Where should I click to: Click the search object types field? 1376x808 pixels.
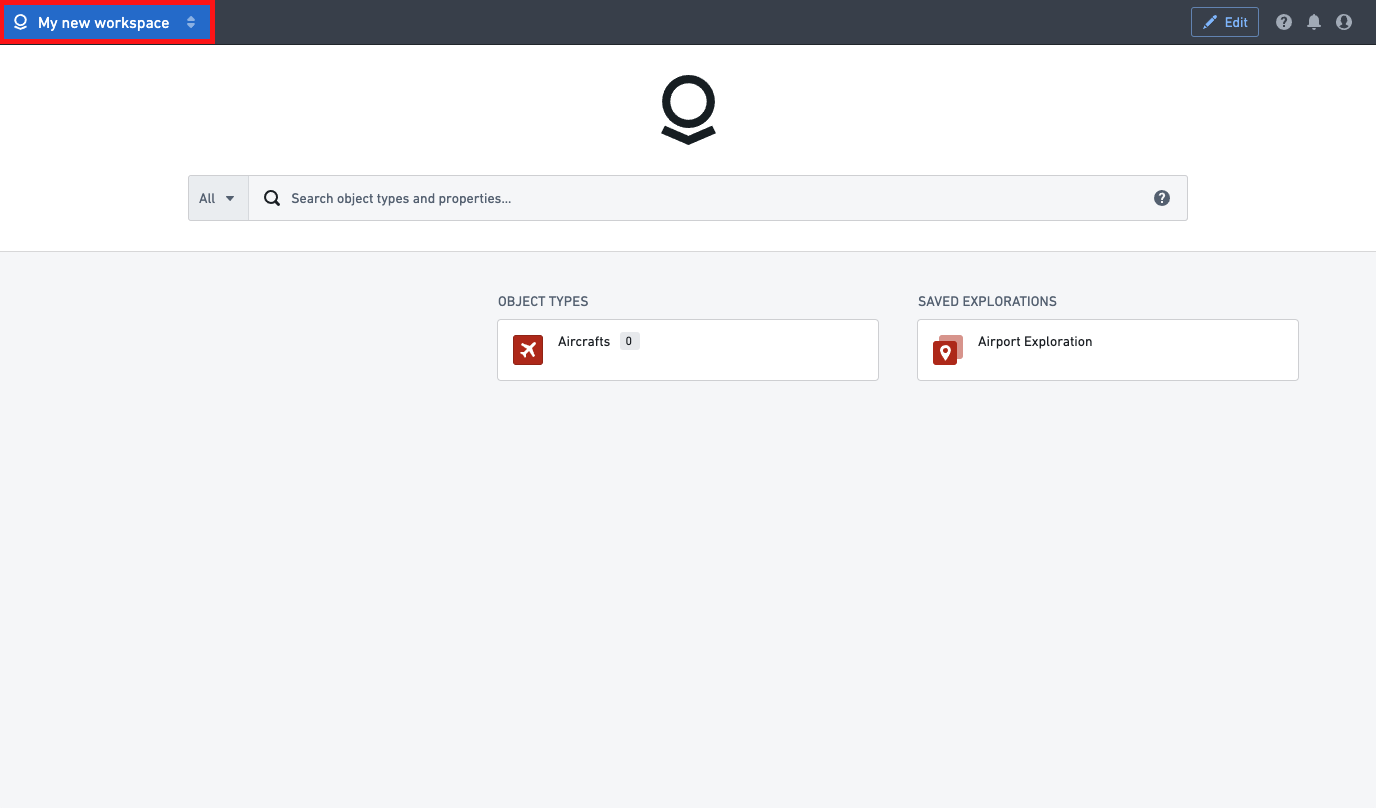717,198
